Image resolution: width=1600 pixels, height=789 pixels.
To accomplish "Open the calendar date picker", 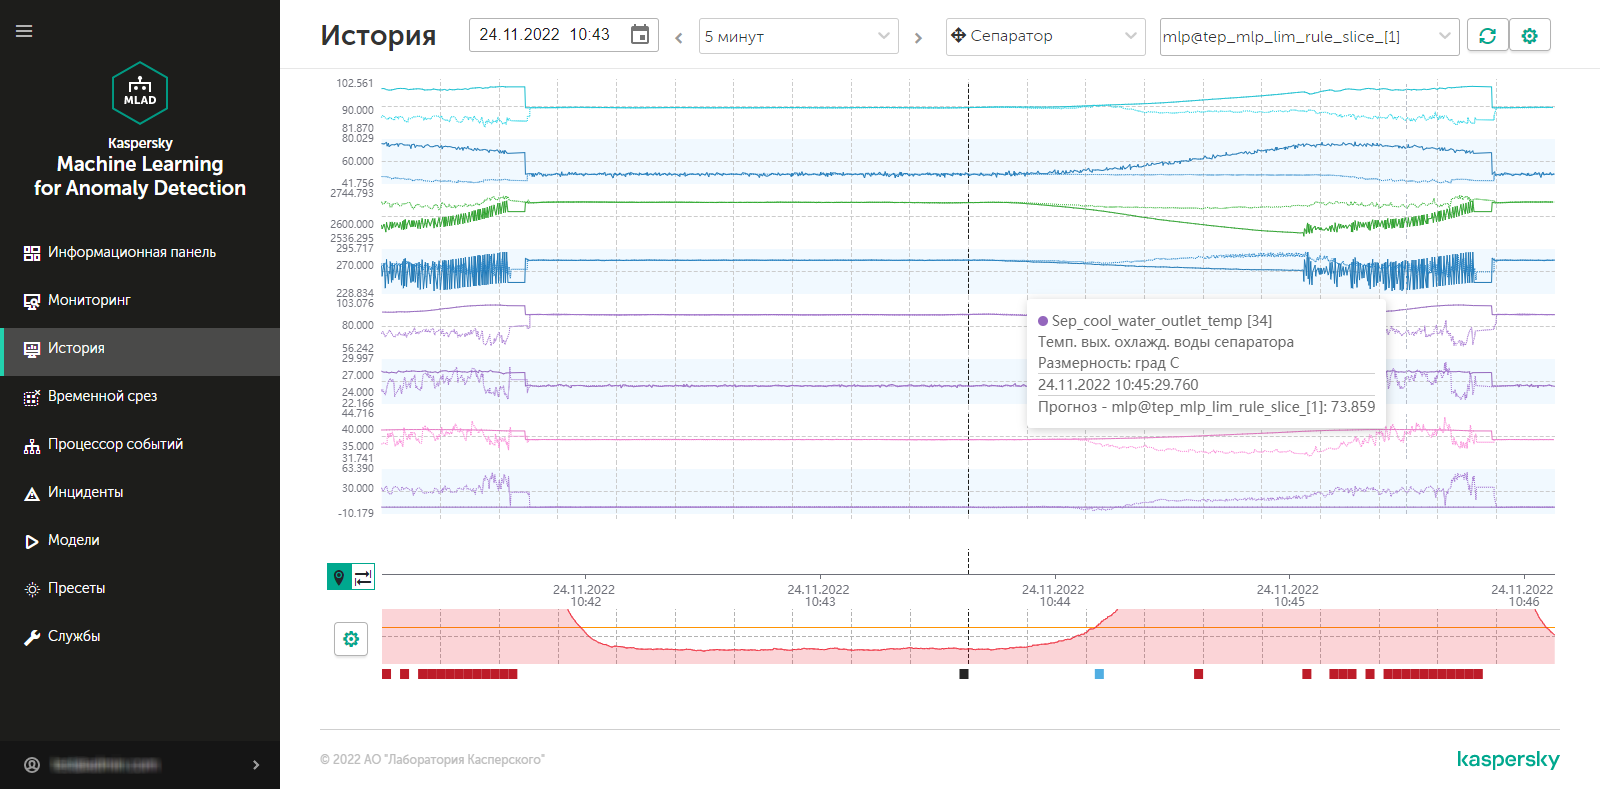I will pos(640,35).
